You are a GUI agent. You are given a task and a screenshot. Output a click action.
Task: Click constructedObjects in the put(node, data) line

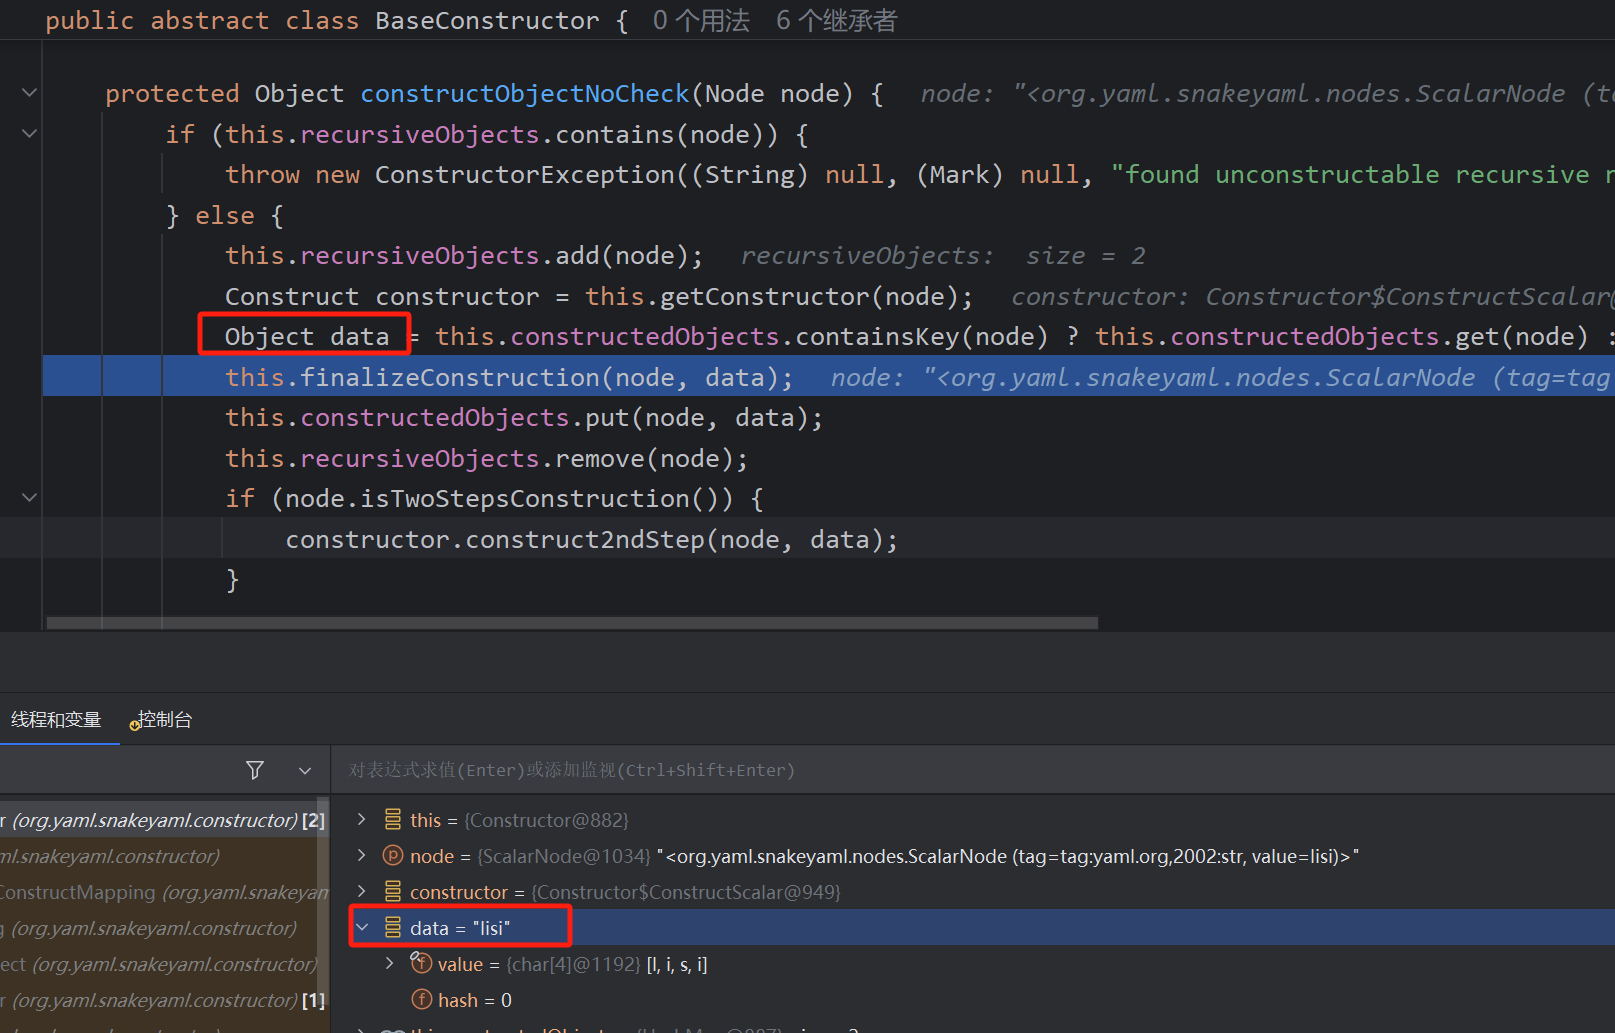tap(435, 418)
